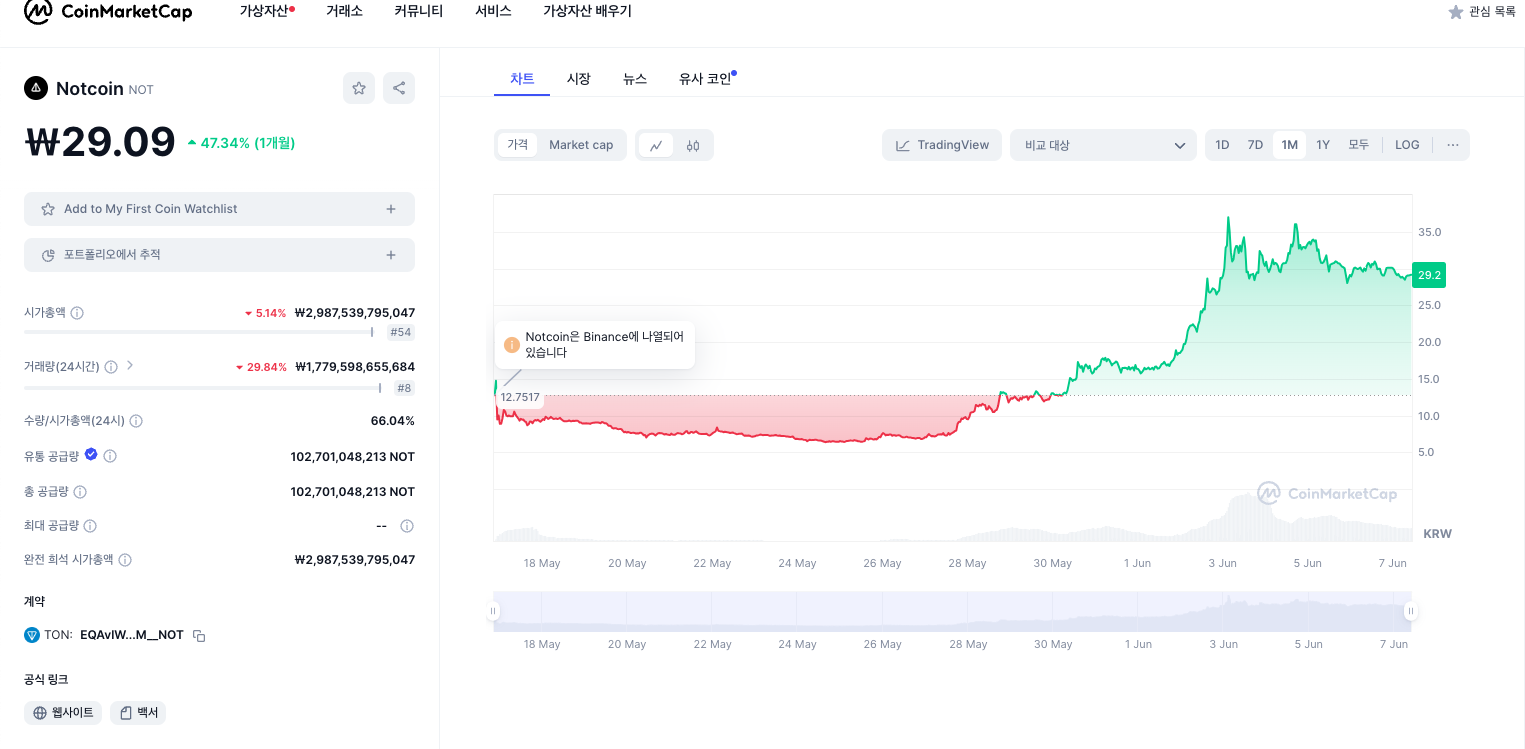Viewport: 1525px width, 749px height.
Task: Click the 12.7517 starting price label
Action: click(520, 397)
